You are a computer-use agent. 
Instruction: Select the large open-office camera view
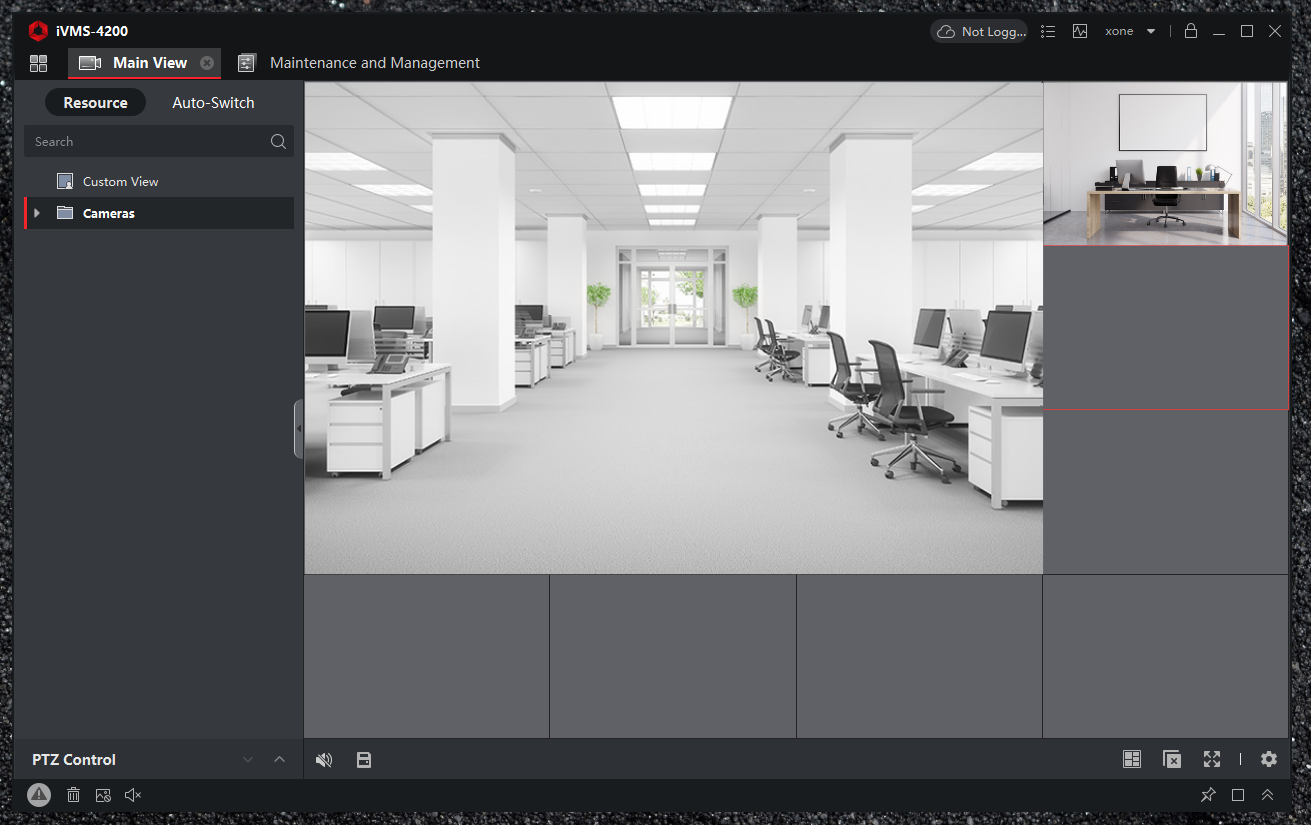point(673,328)
